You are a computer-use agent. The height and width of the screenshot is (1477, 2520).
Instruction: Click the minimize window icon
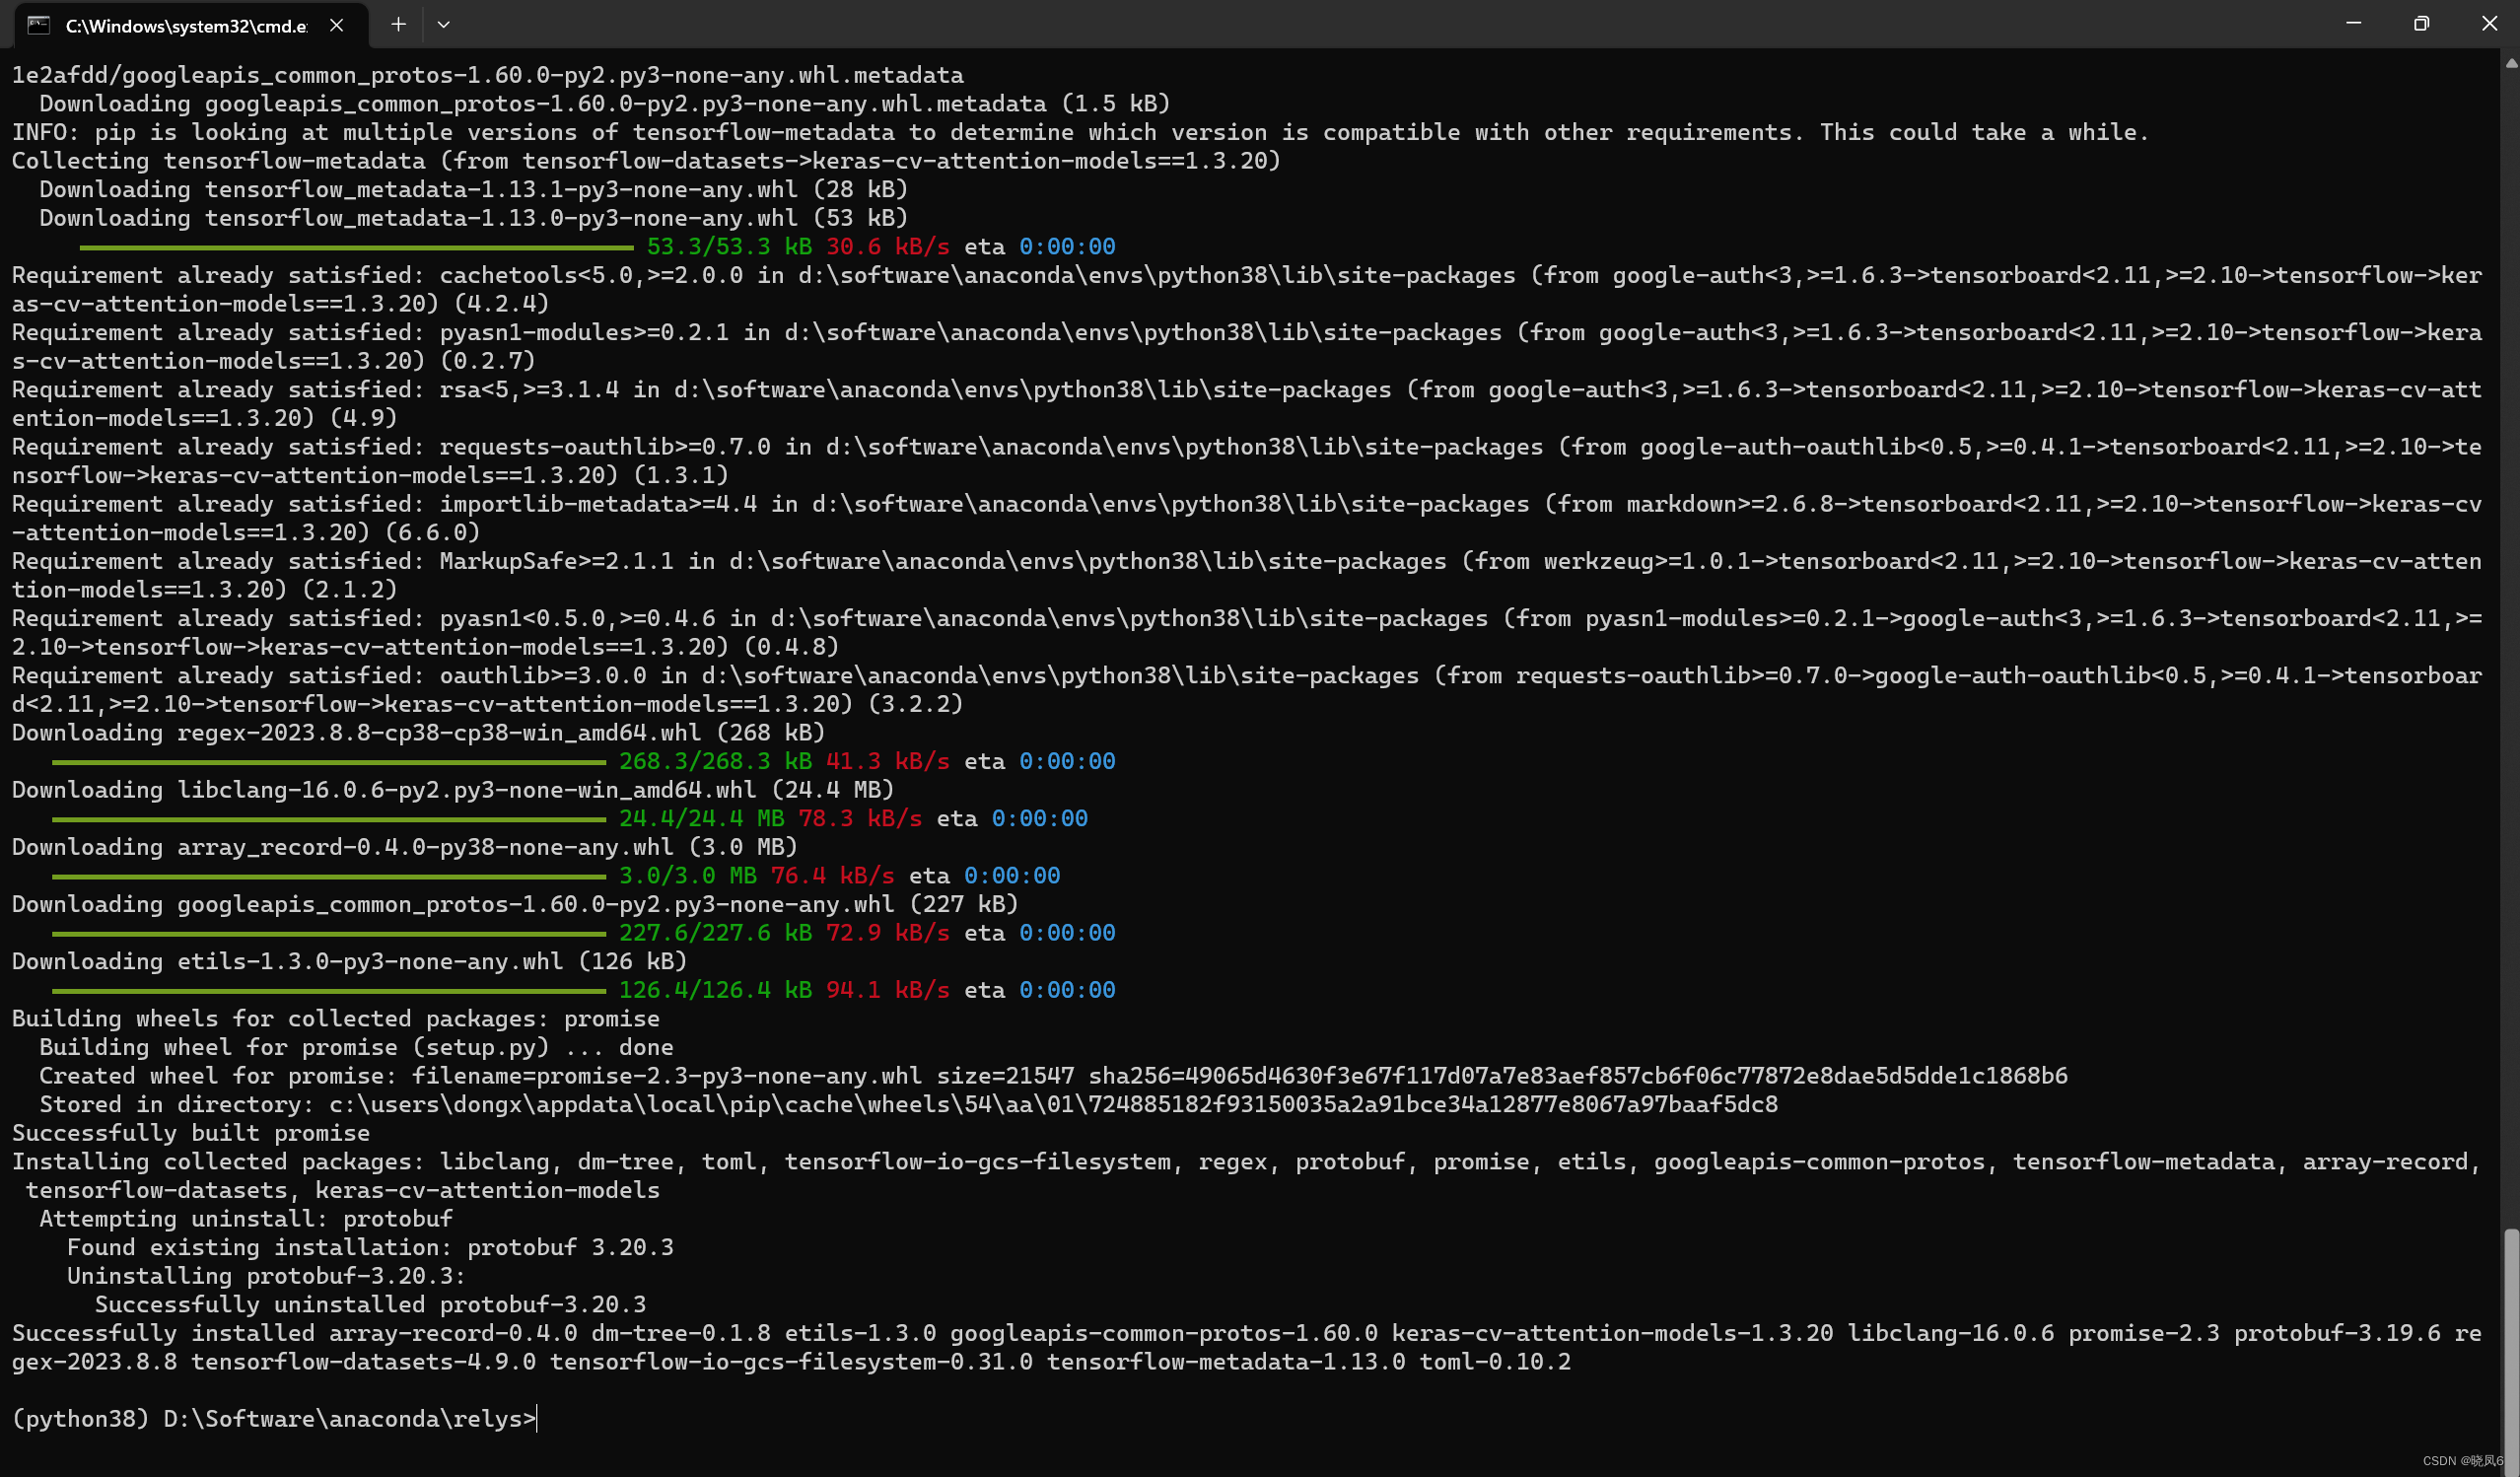coord(2352,23)
